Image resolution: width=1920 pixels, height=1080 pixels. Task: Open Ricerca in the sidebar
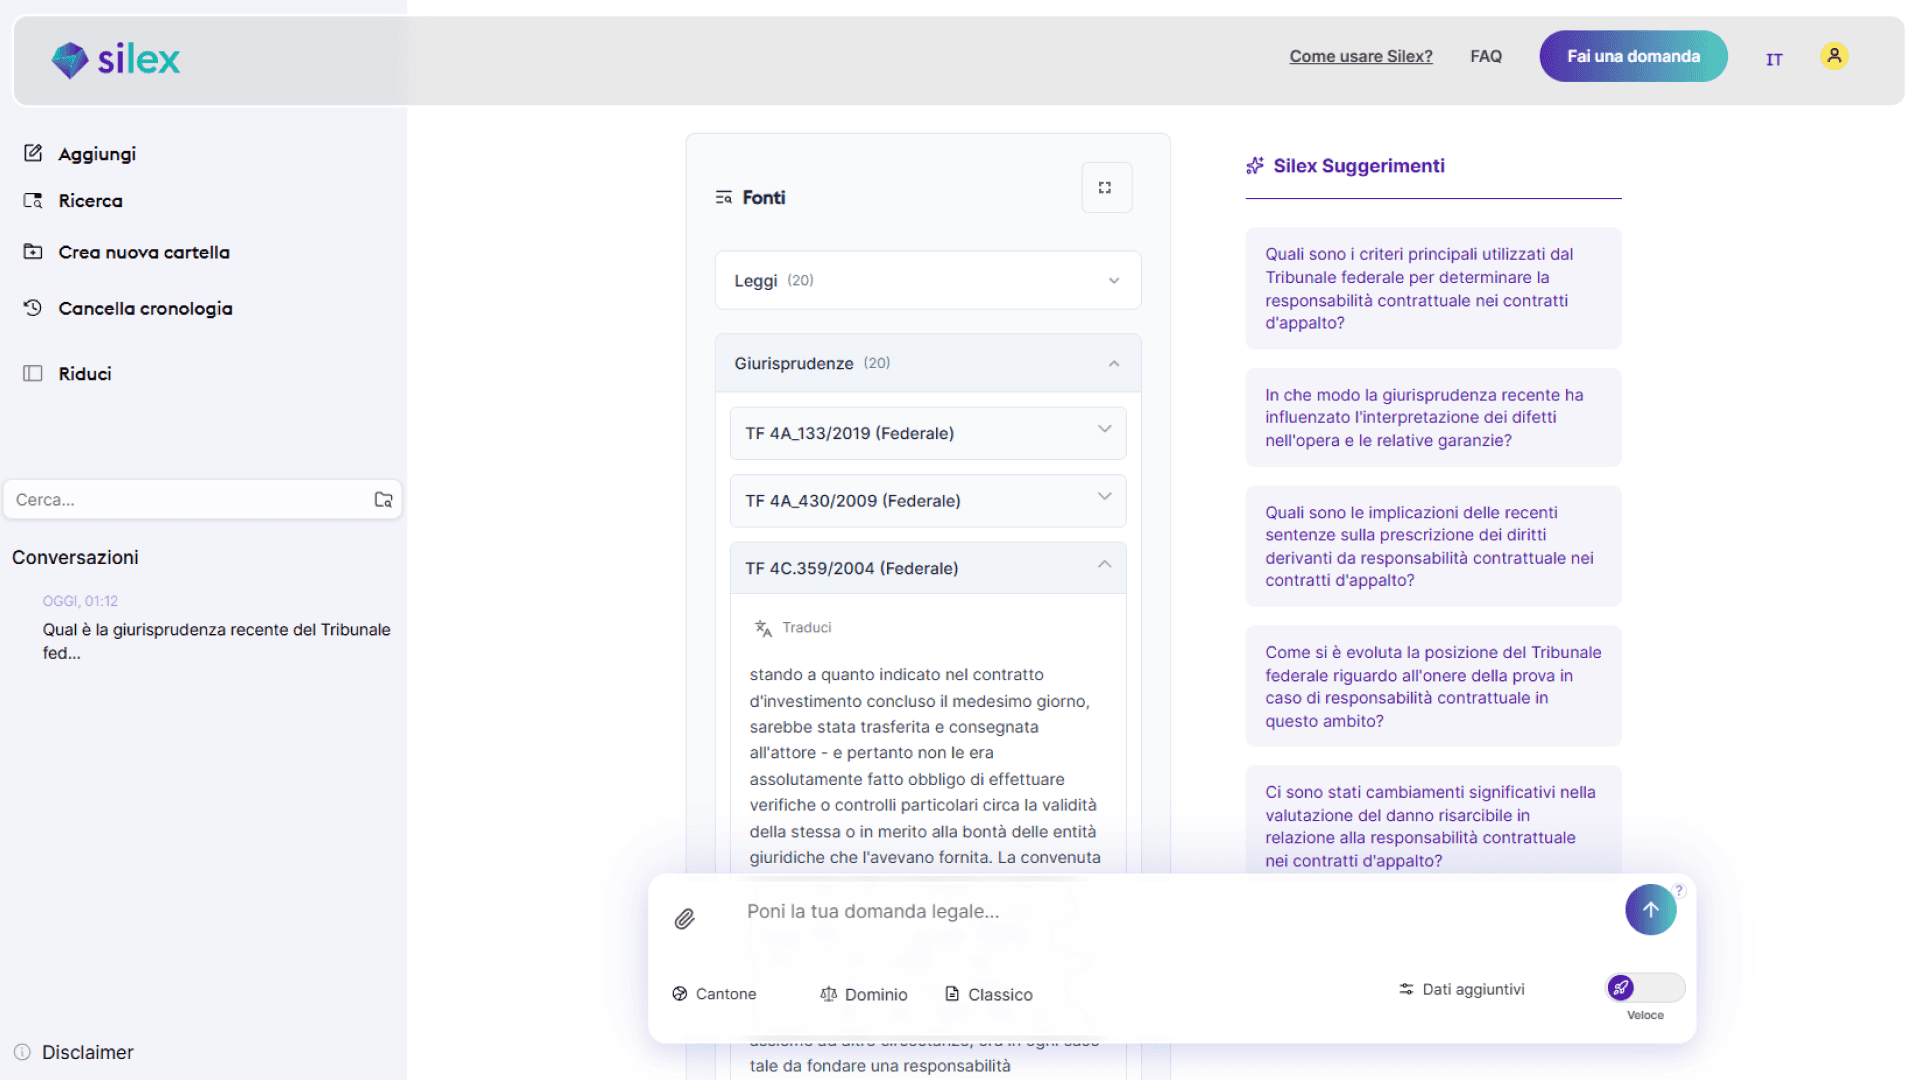[90, 201]
